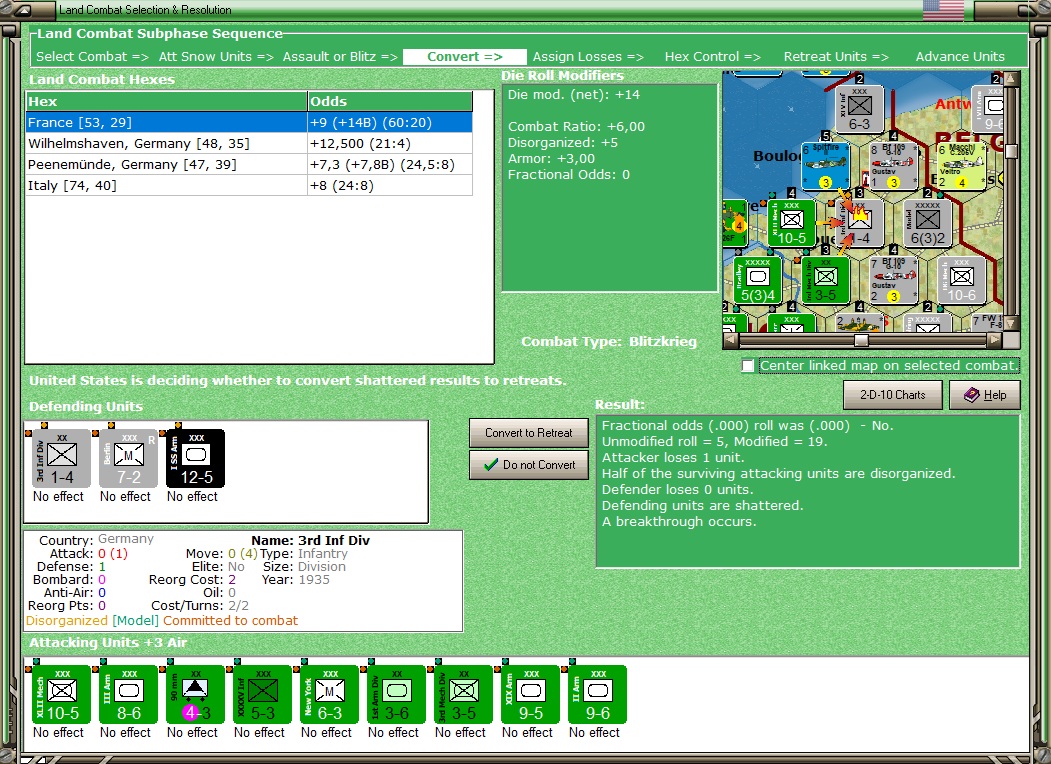This screenshot has width=1051, height=764.
Task: Select the 3rd Inf Div 1-4 defending unit
Action: (62, 458)
